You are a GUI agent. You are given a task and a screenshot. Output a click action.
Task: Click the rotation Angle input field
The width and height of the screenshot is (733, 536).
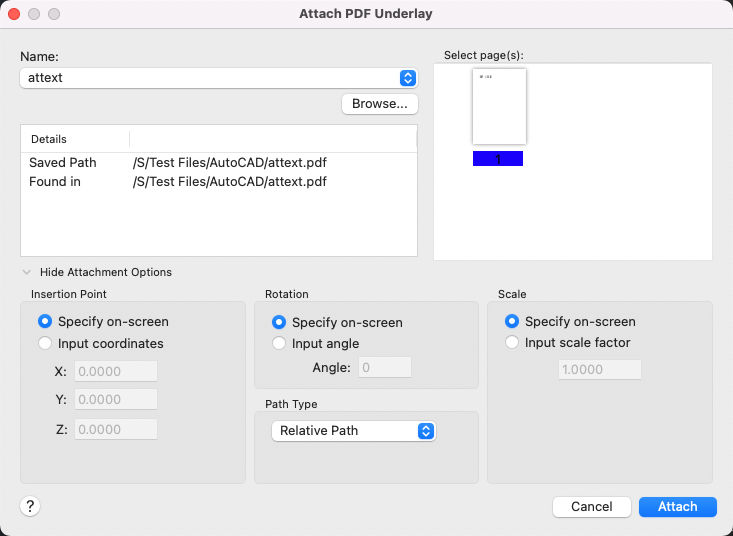(385, 368)
